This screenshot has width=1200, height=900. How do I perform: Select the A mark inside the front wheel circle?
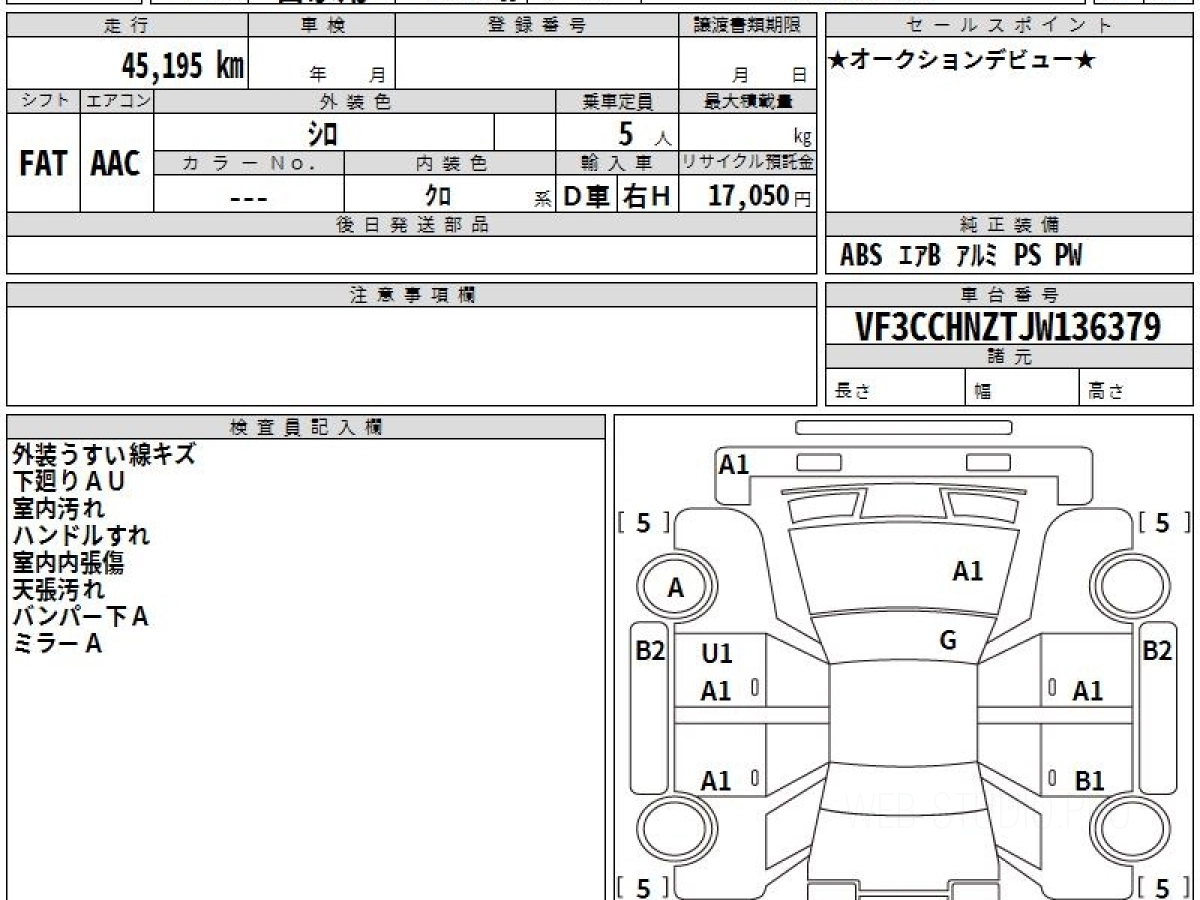pos(675,589)
